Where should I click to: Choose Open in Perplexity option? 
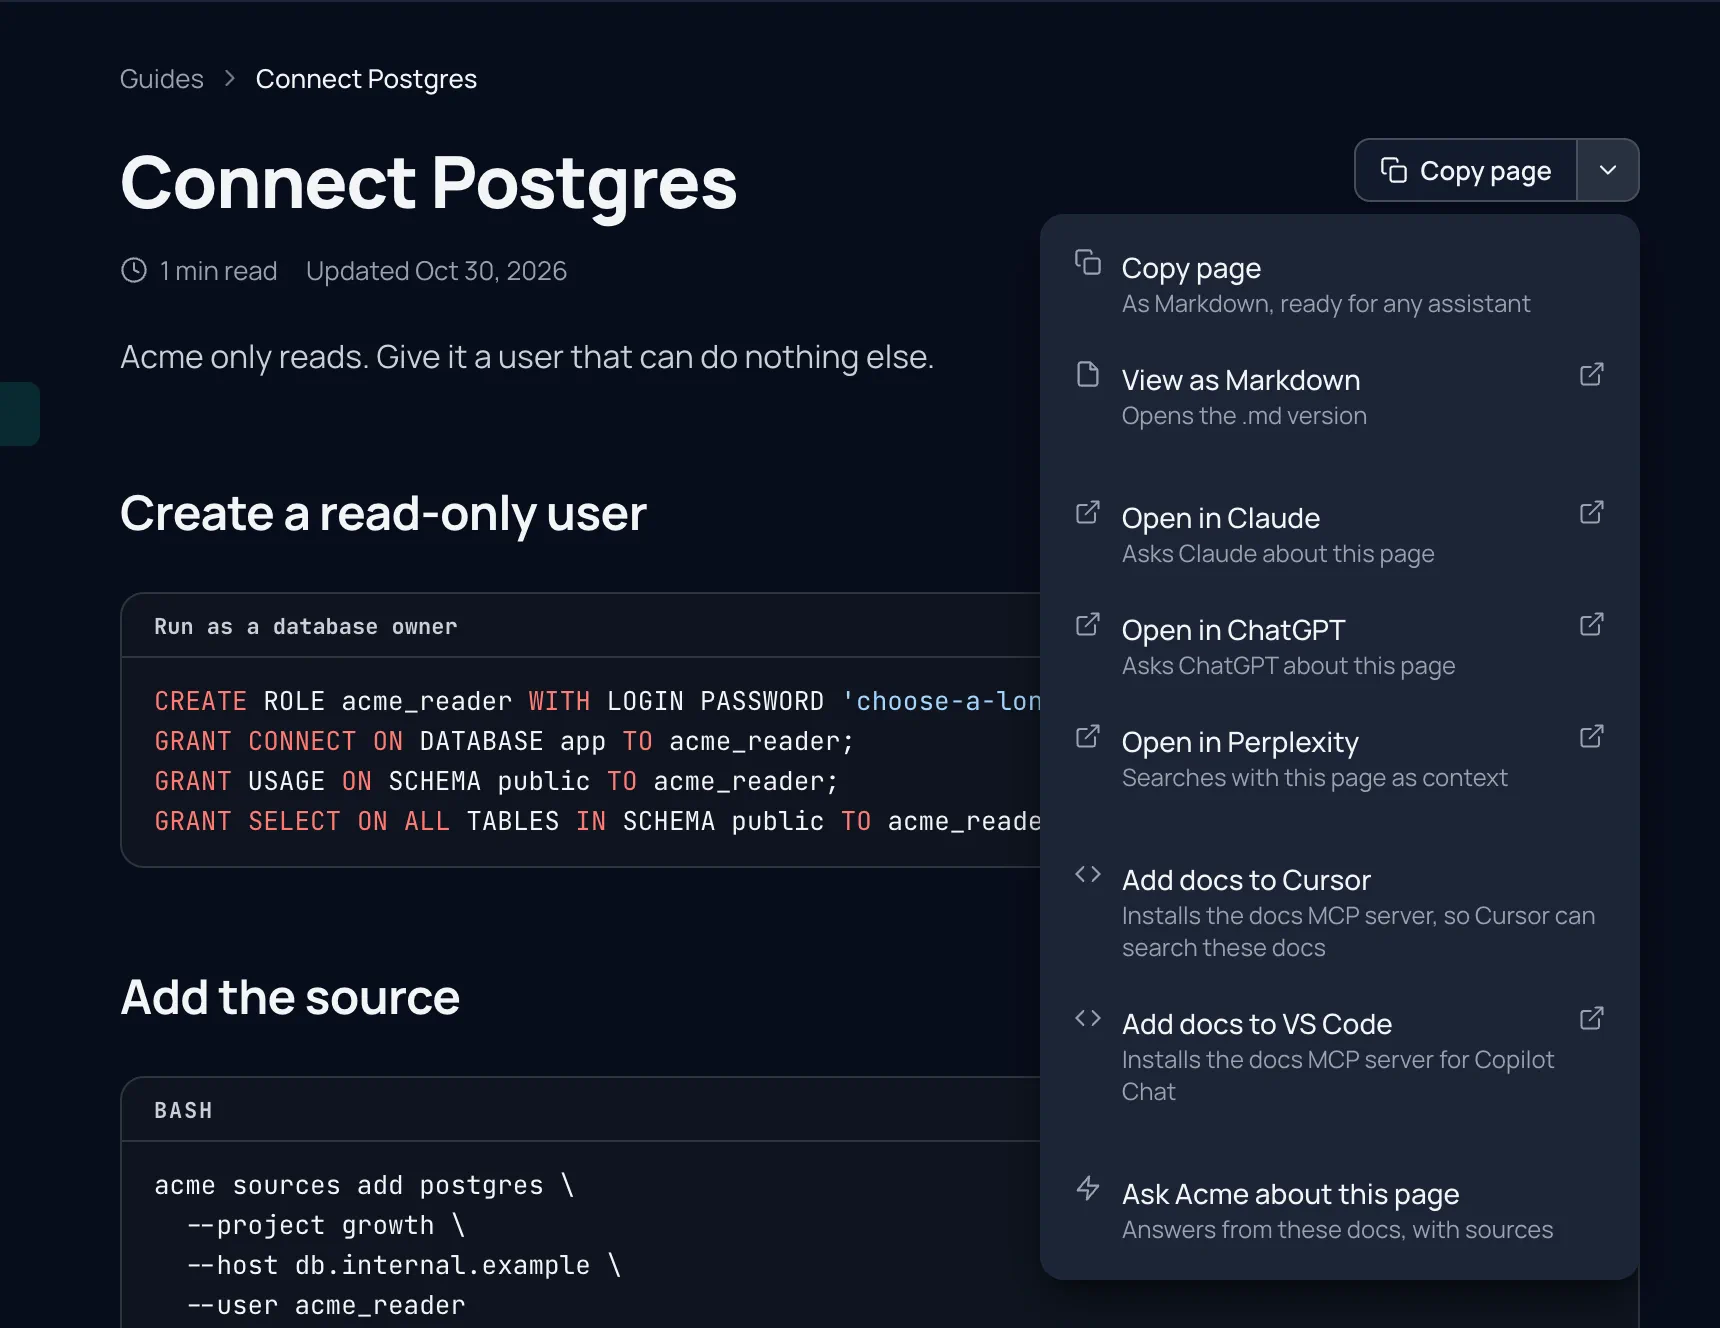[1340, 759]
